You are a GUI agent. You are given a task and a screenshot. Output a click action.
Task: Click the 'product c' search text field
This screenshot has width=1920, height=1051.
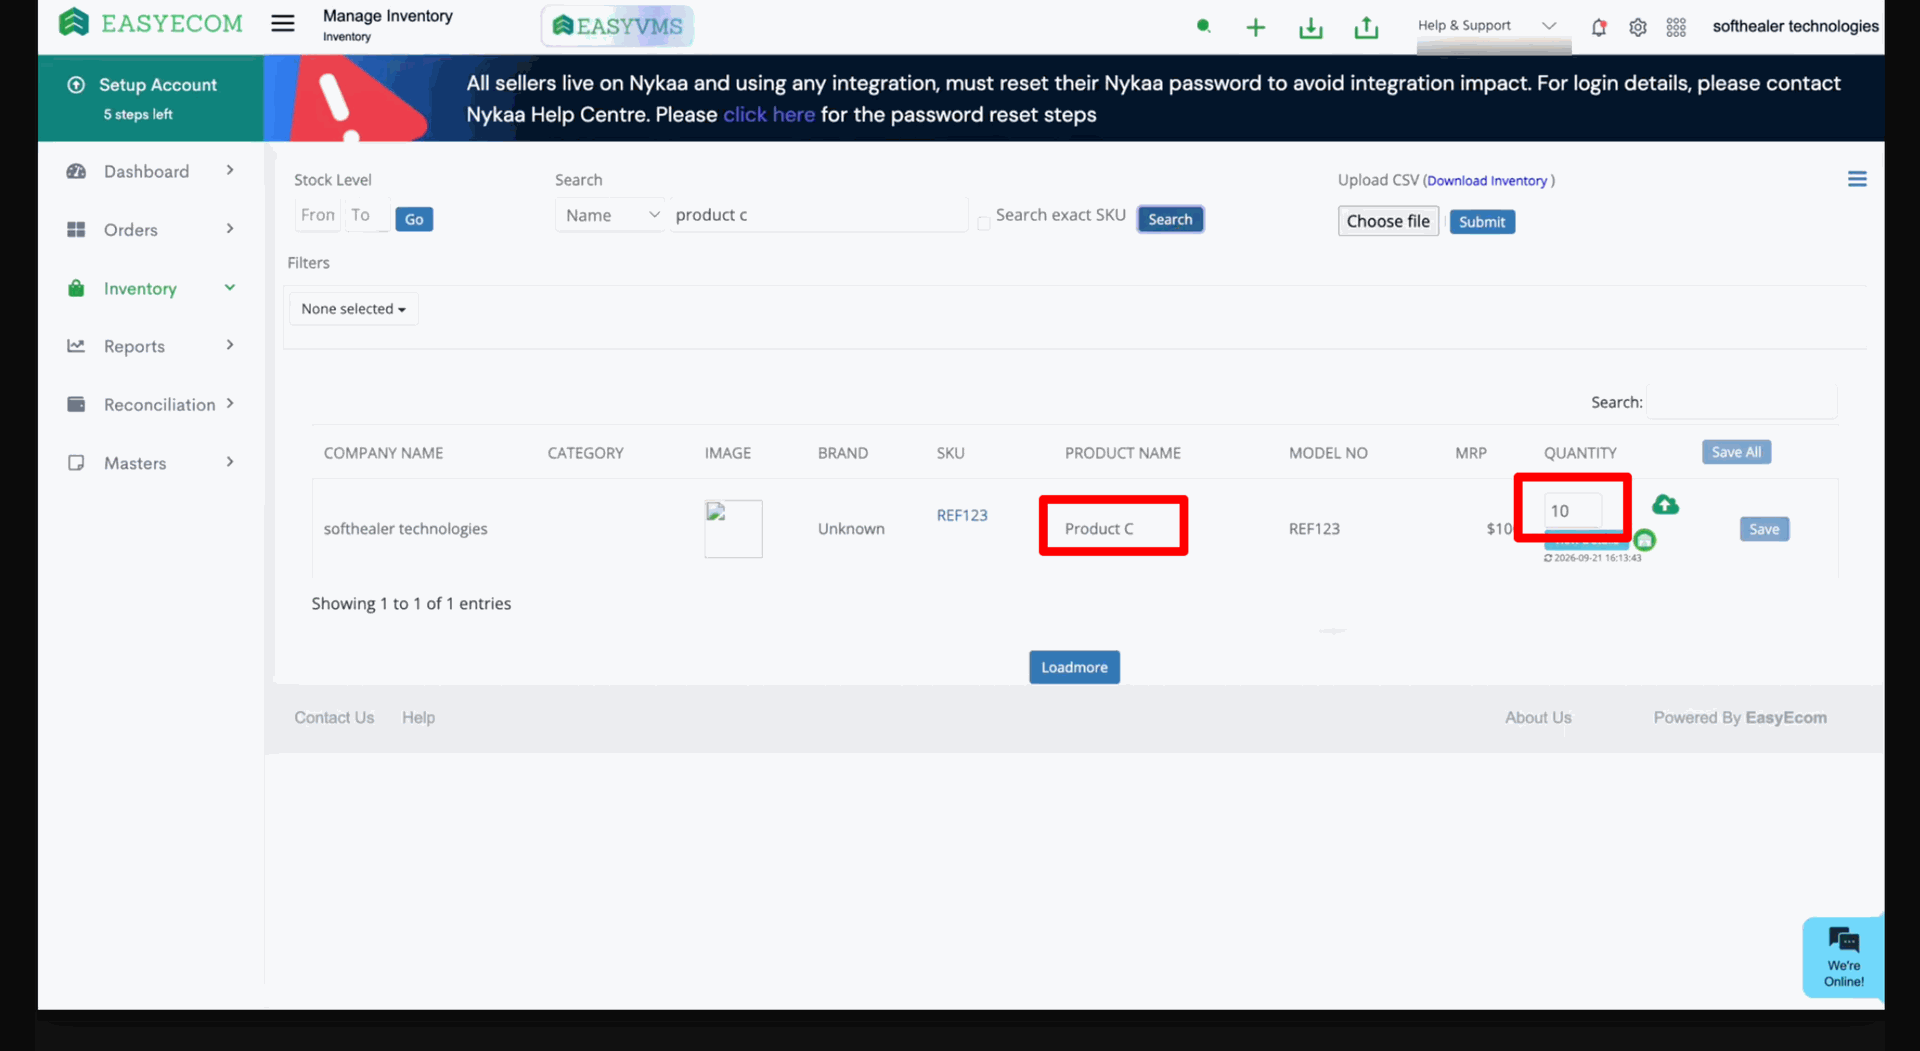point(818,215)
